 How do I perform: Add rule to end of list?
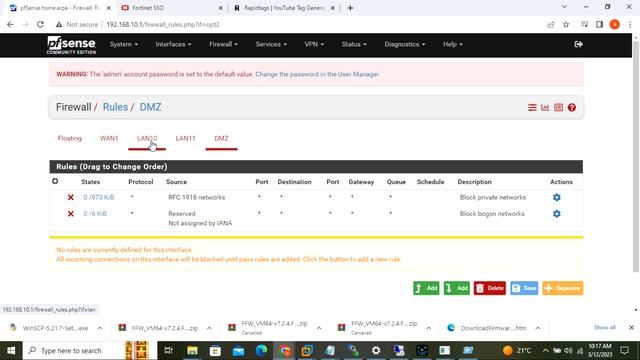[457, 288]
